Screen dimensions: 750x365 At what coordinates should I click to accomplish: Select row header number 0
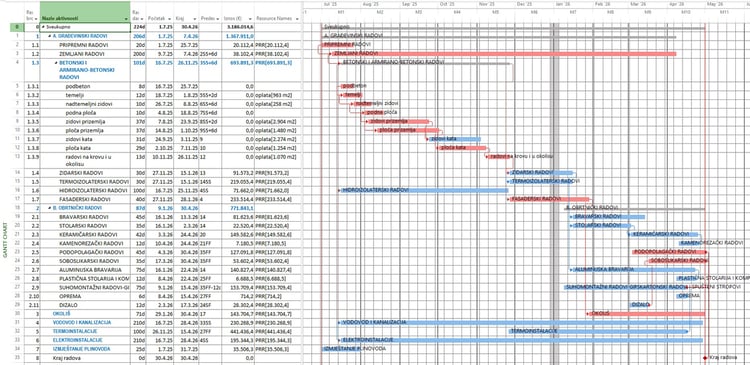pyautogui.click(x=16, y=27)
